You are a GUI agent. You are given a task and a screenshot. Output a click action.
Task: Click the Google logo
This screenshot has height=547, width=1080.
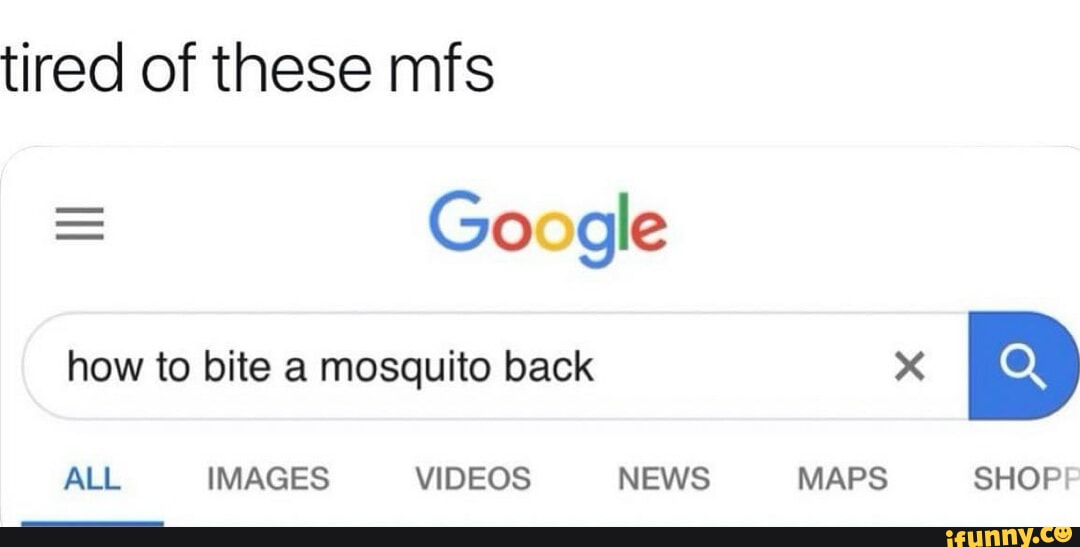point(548,229)
